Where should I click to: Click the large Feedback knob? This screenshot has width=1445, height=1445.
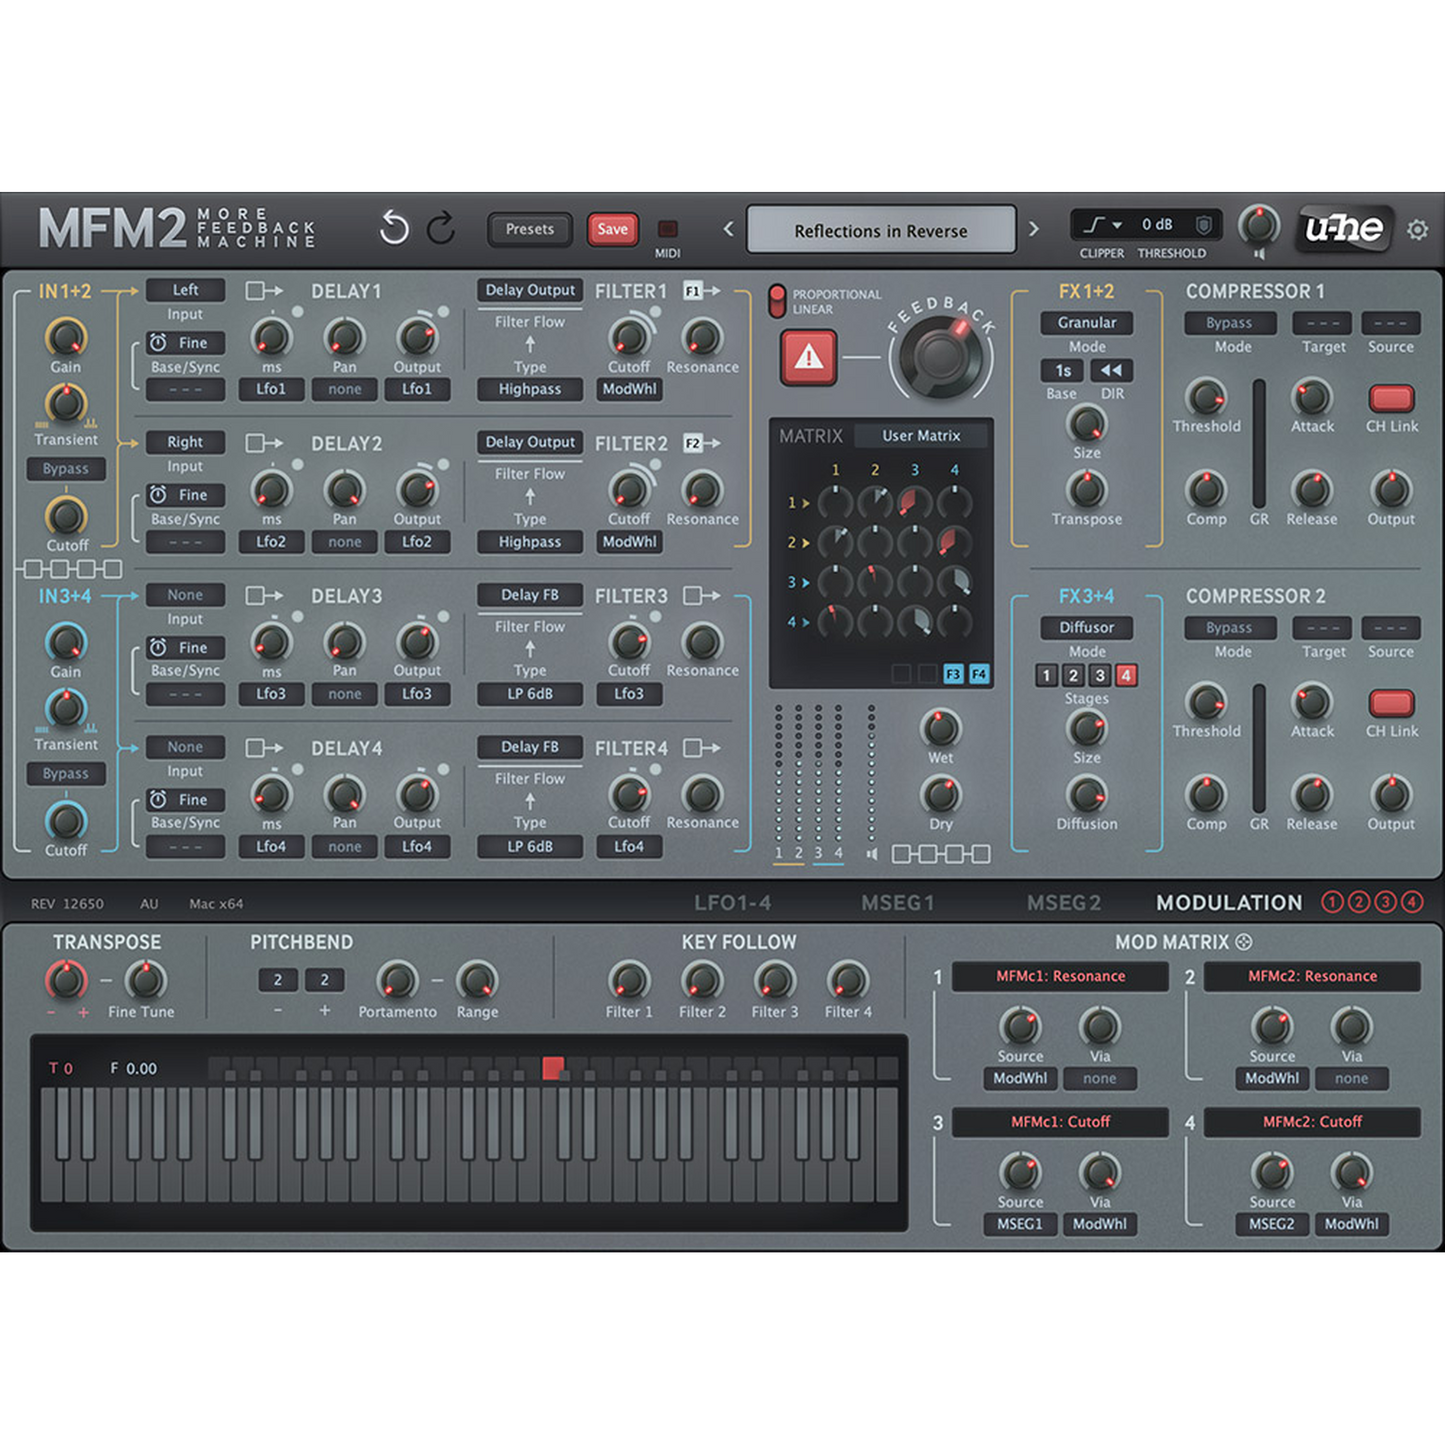941,357
